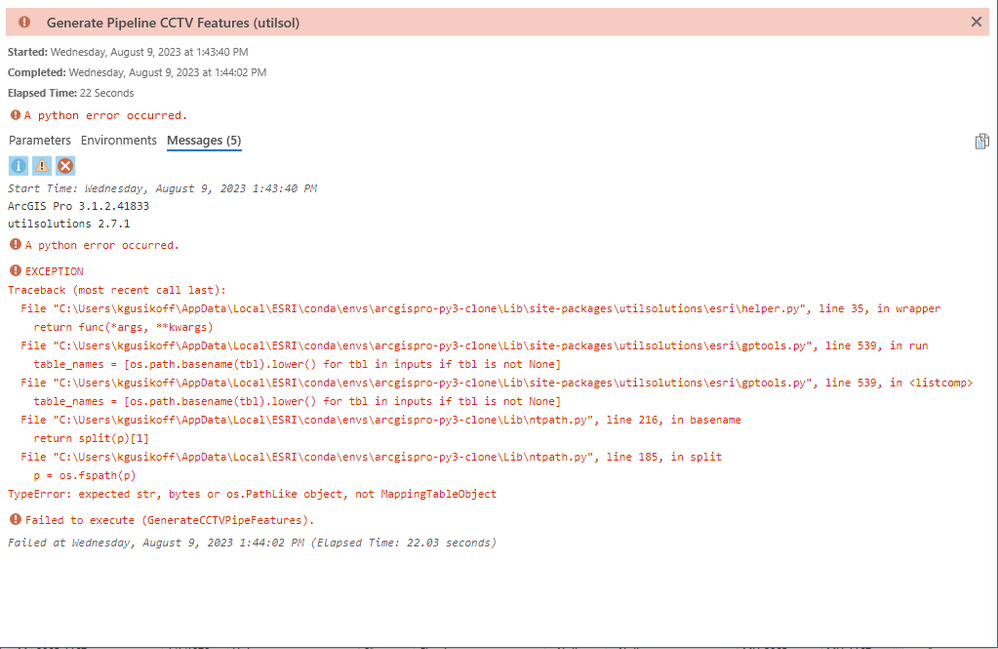Toggle the warning messages filter

coord(42,166)
